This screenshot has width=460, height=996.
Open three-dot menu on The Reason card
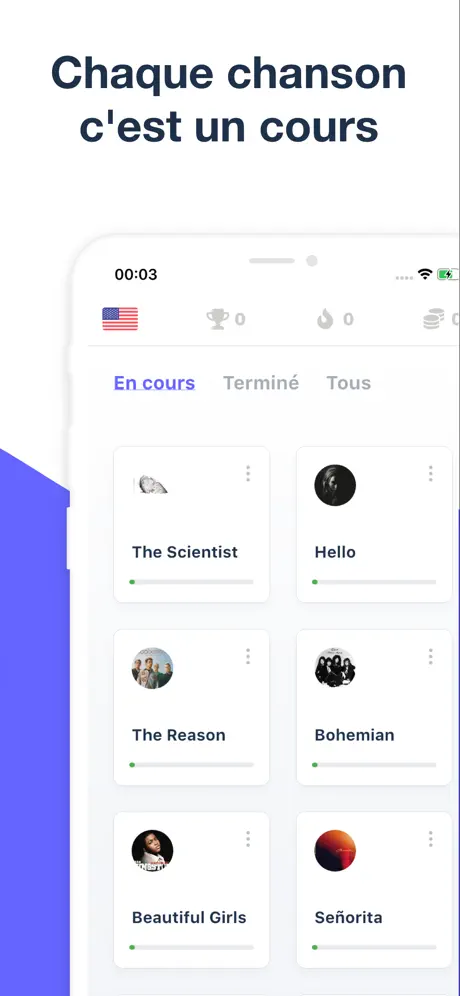(x=248, y=656)
